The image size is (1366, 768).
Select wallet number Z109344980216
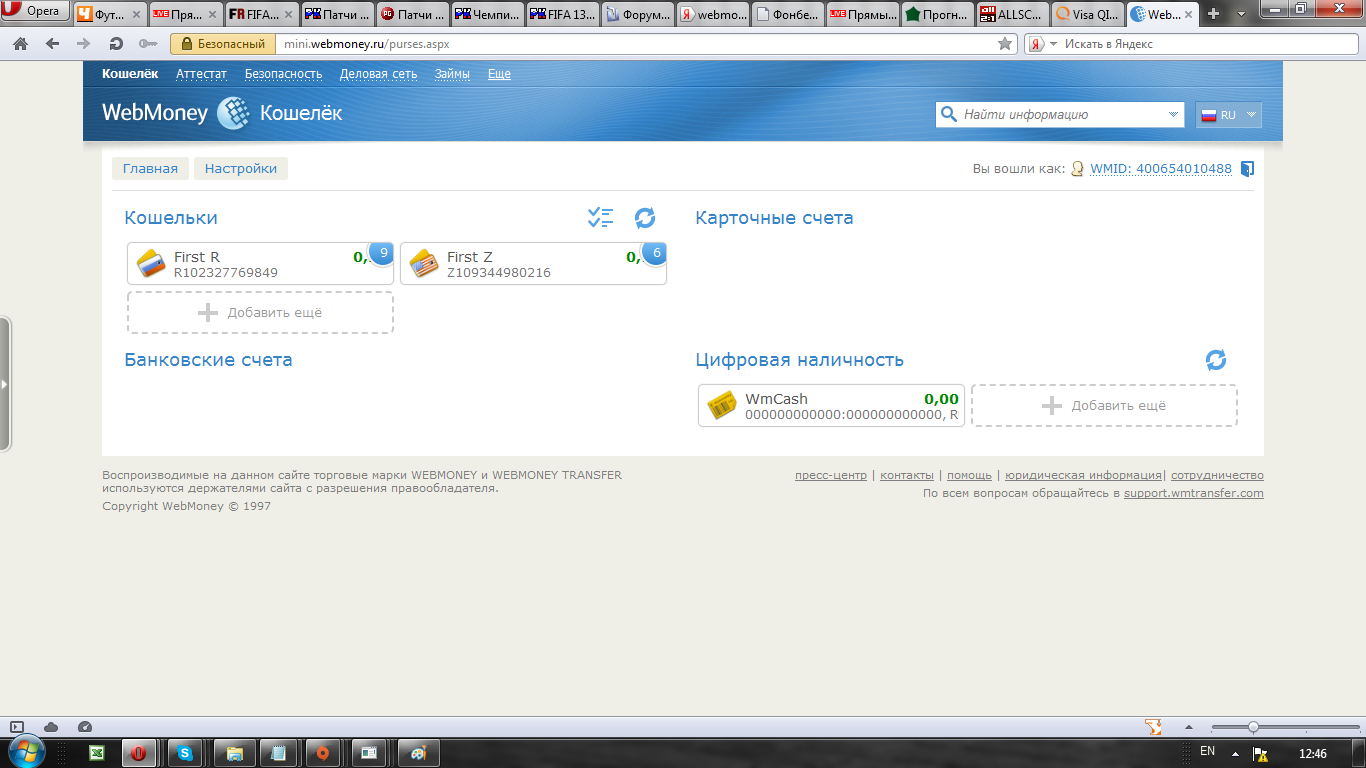(x=499, y=273)
